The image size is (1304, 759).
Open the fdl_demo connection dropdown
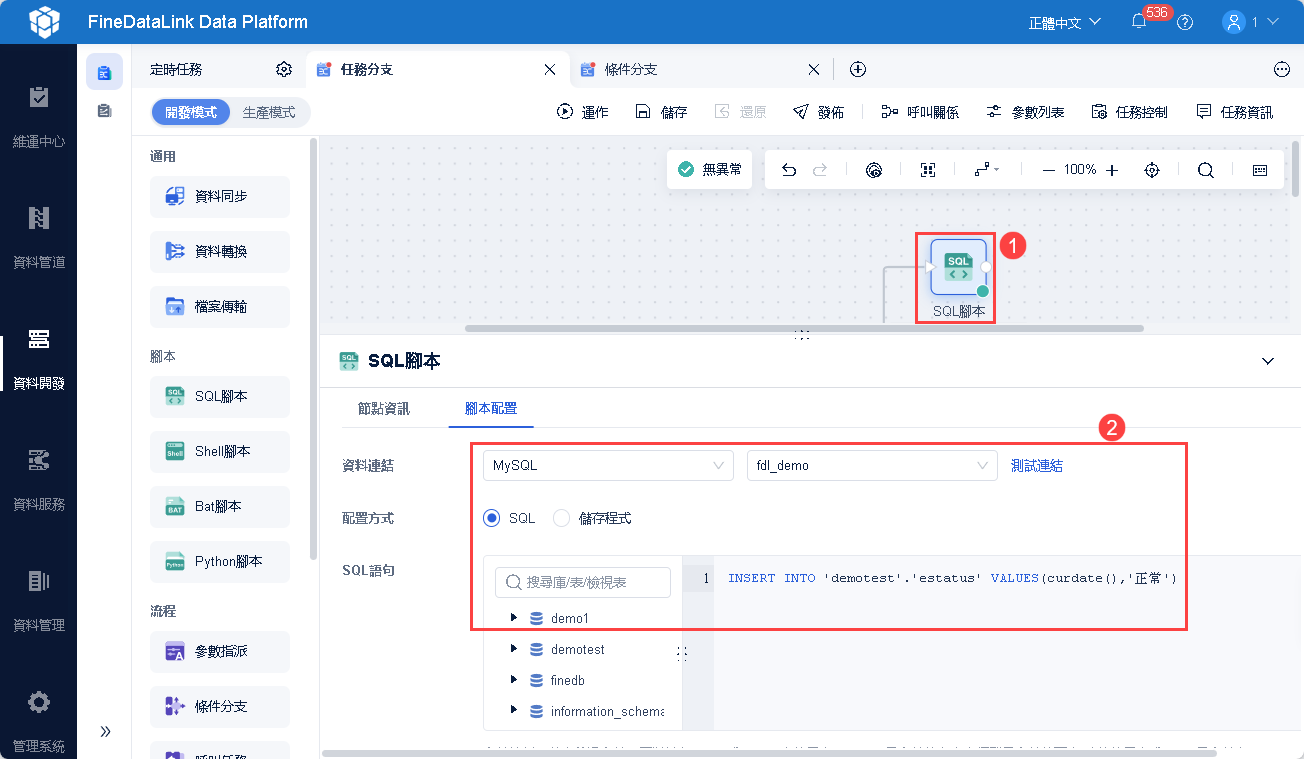pyautogui.click(x=872, y=465)
